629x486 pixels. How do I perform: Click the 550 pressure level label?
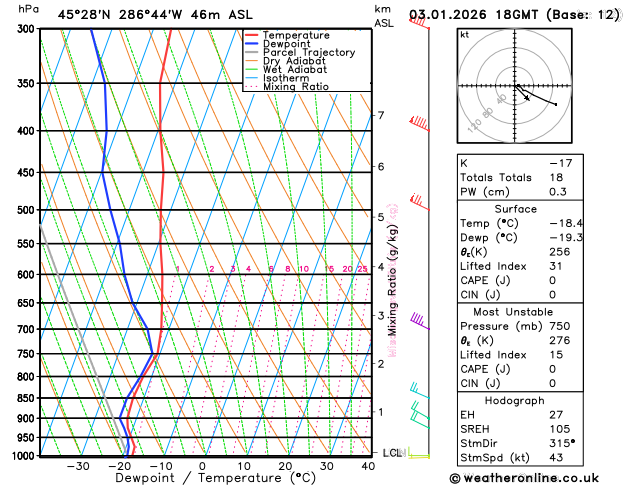(28, 243)
